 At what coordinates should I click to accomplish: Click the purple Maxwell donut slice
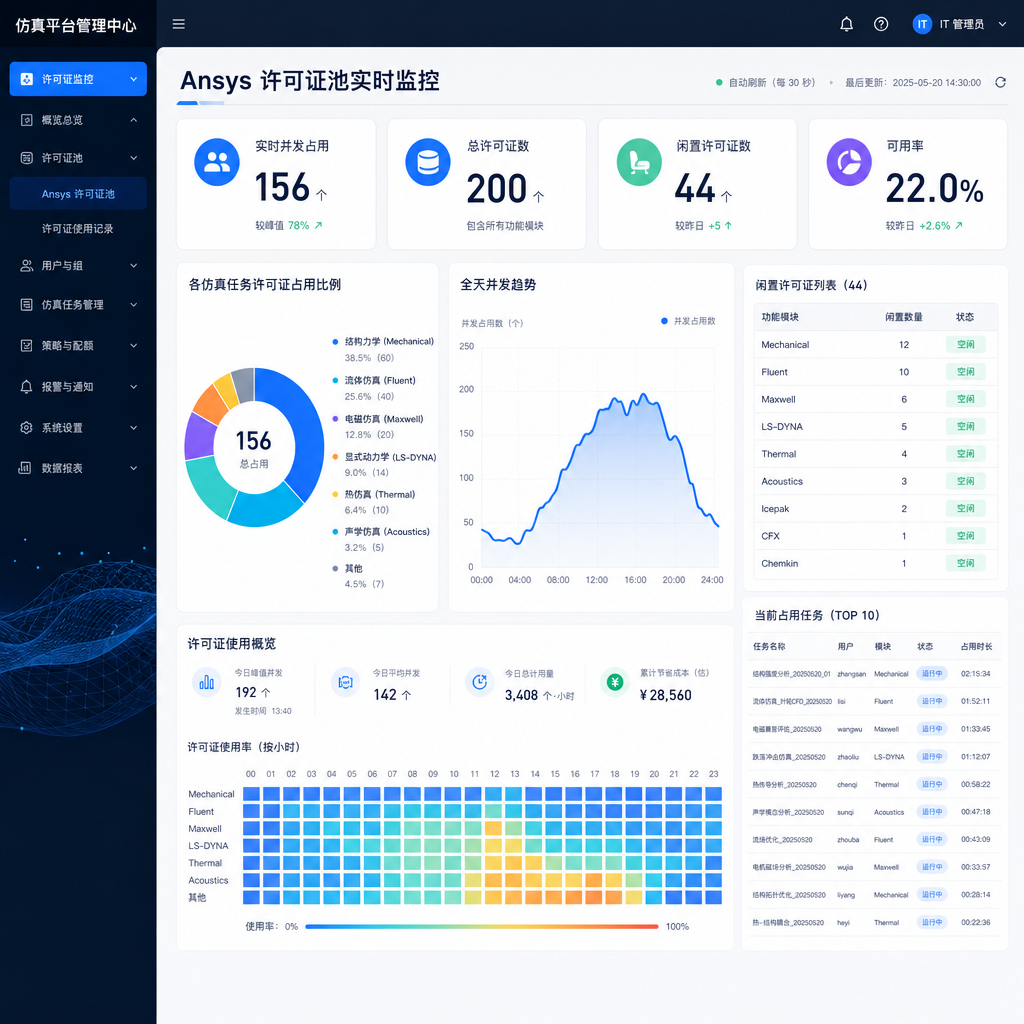click(x=199, y=436)
